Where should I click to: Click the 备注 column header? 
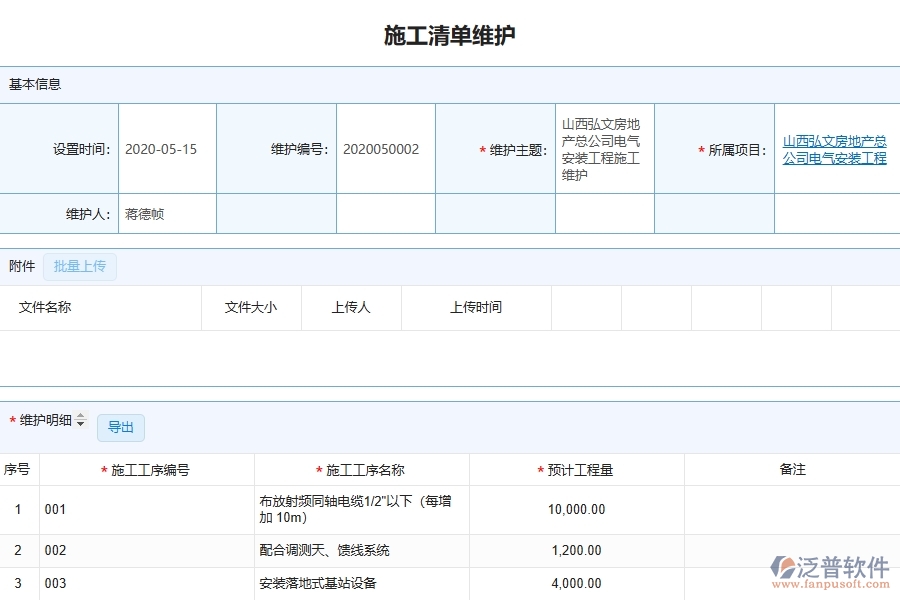pyautogui.click(x=792, y=469)
